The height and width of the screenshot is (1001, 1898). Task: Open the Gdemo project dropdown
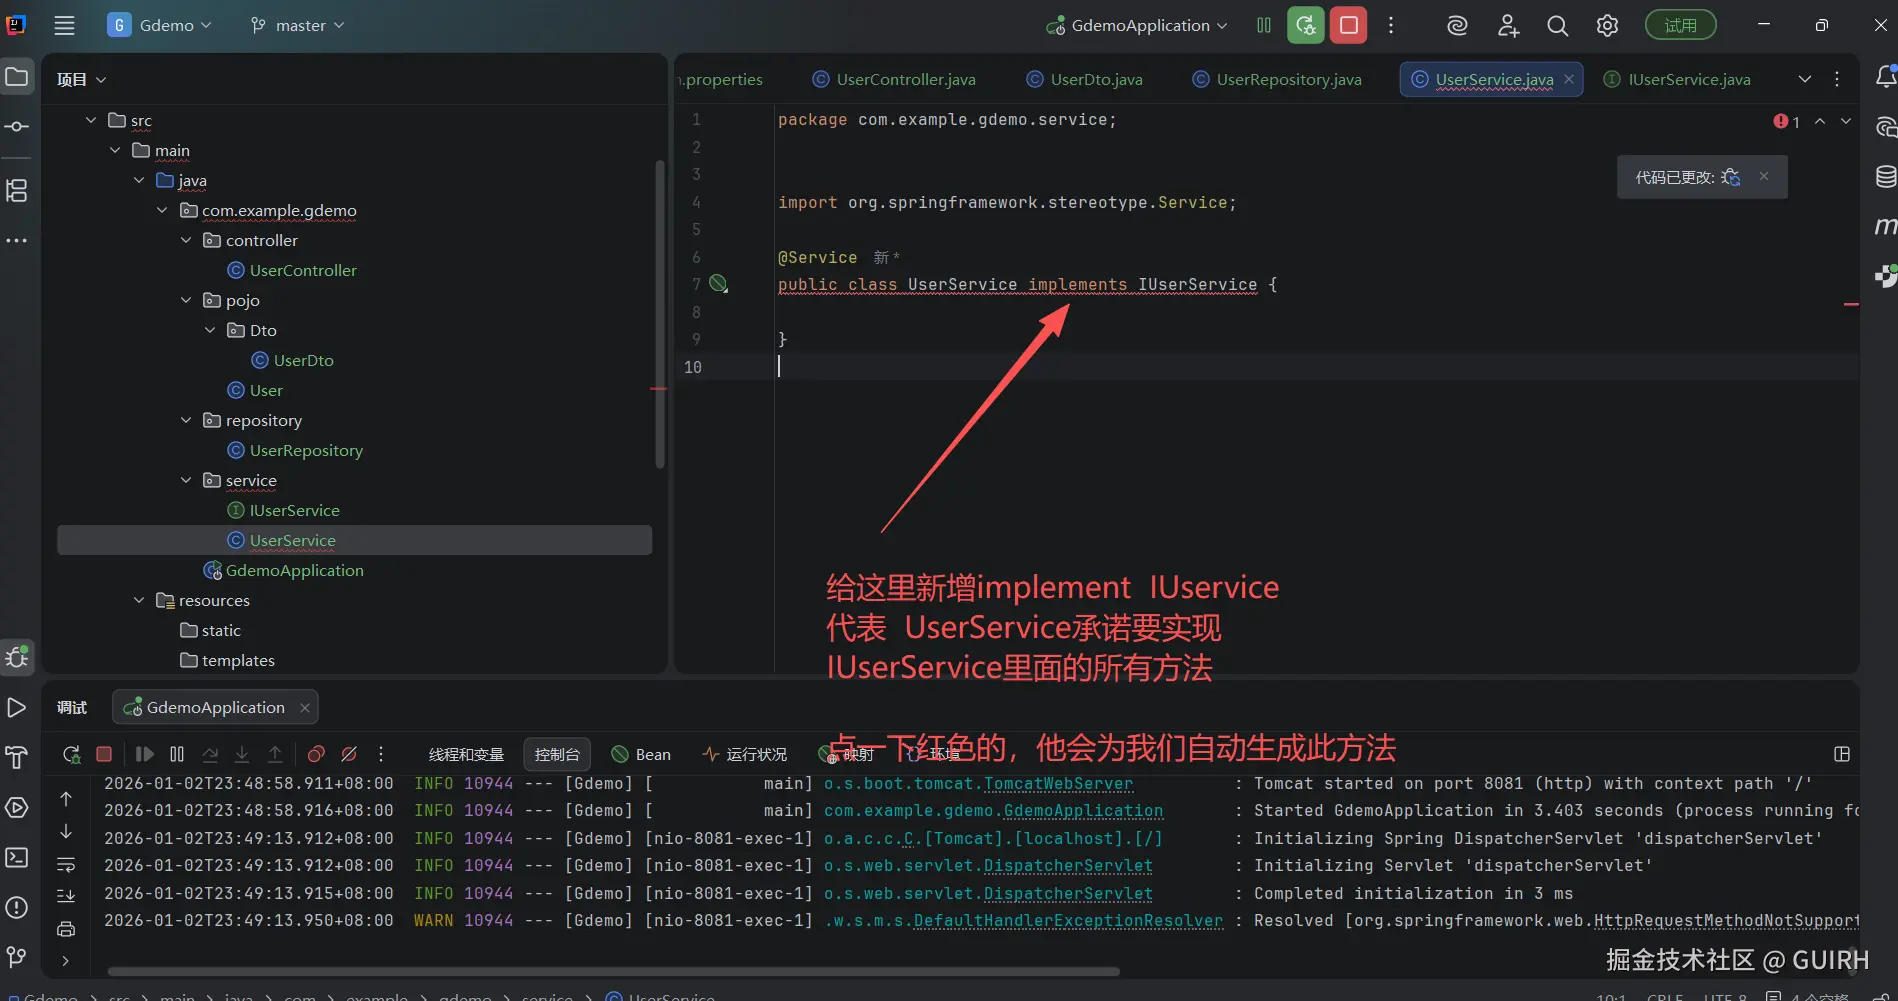[160, 26]
